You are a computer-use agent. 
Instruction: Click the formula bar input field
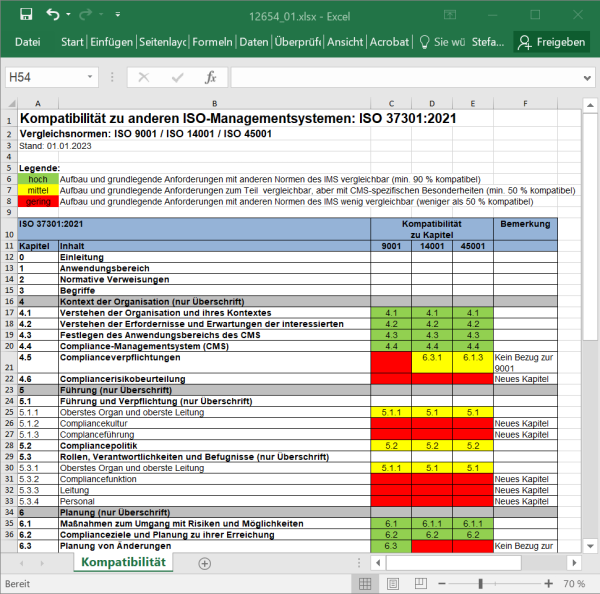coord(400,78)
